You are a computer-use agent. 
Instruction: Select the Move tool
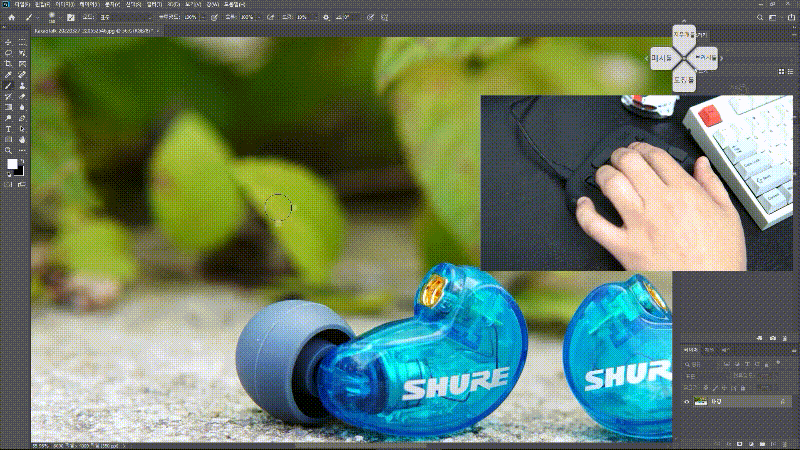click(x=8, y=42)
